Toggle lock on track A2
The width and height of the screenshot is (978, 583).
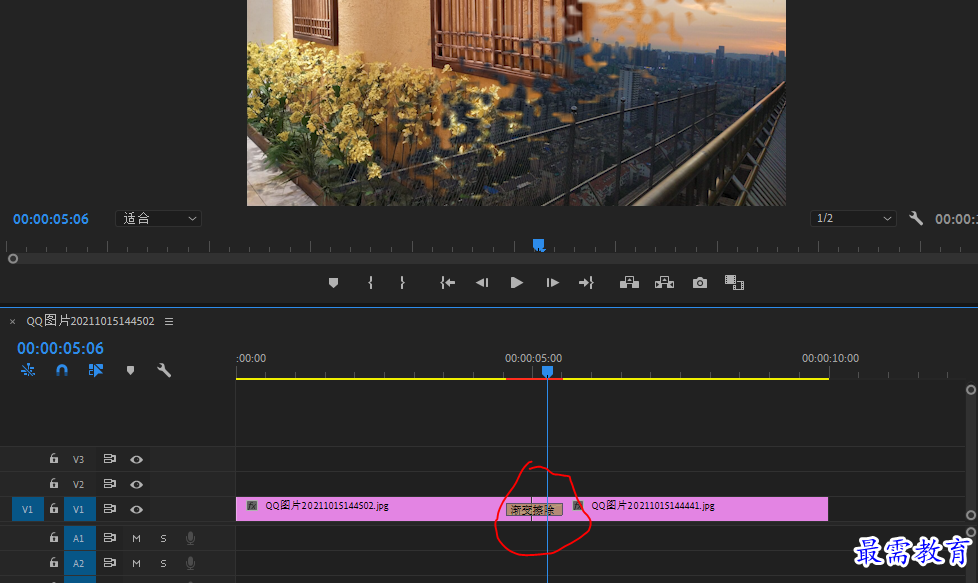click(54, 563)
